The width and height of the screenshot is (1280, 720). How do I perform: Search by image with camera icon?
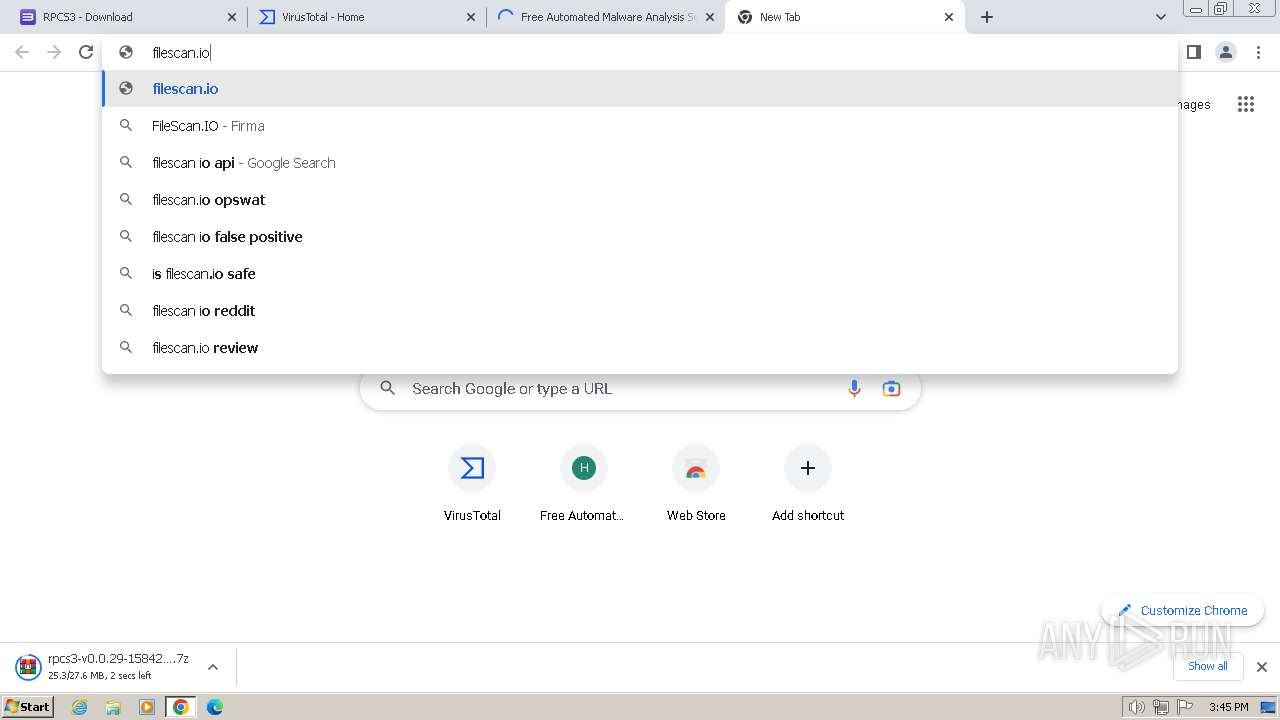891,389
